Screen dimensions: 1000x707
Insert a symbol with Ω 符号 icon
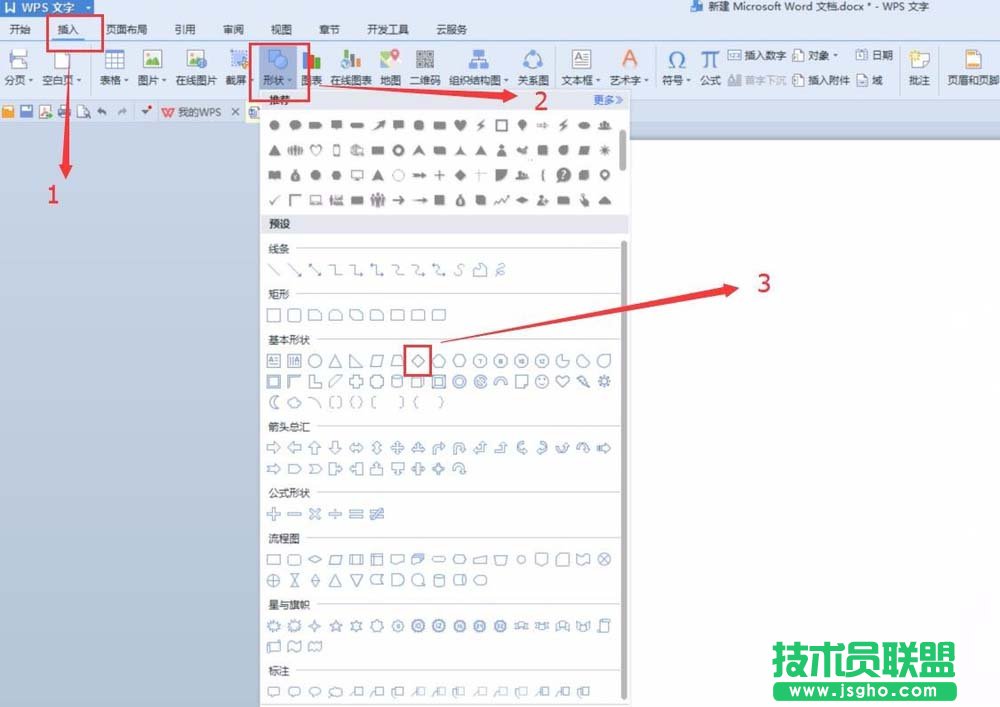(675, 60)
